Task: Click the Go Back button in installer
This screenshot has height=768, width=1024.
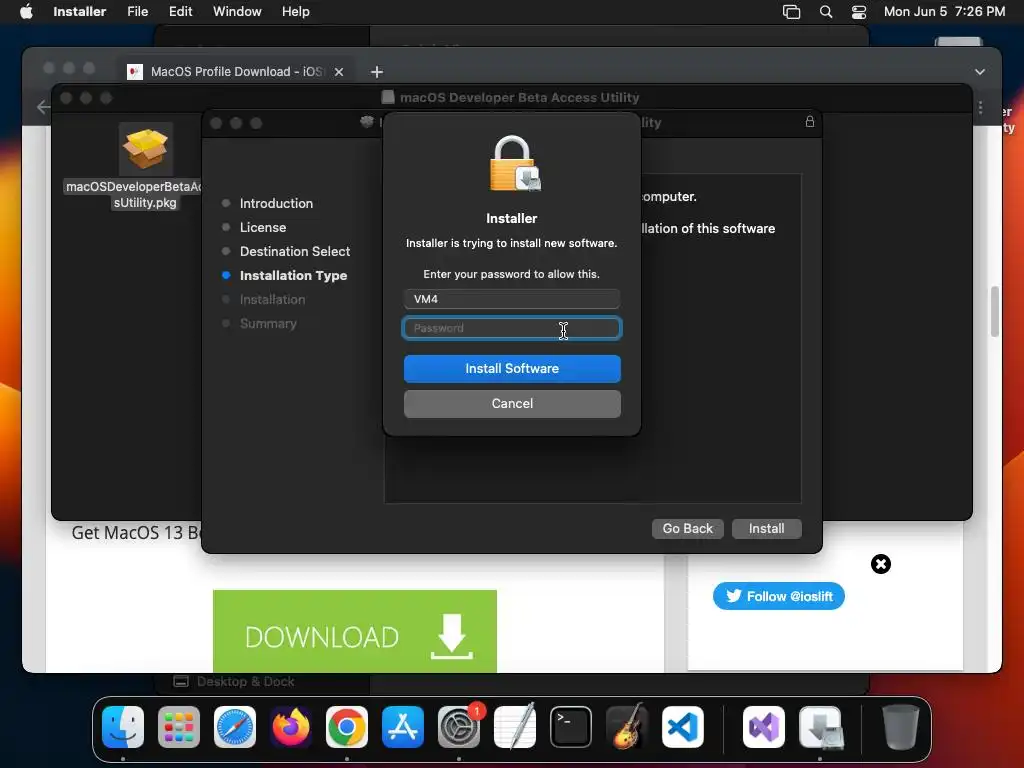Action: pos(688,528)
